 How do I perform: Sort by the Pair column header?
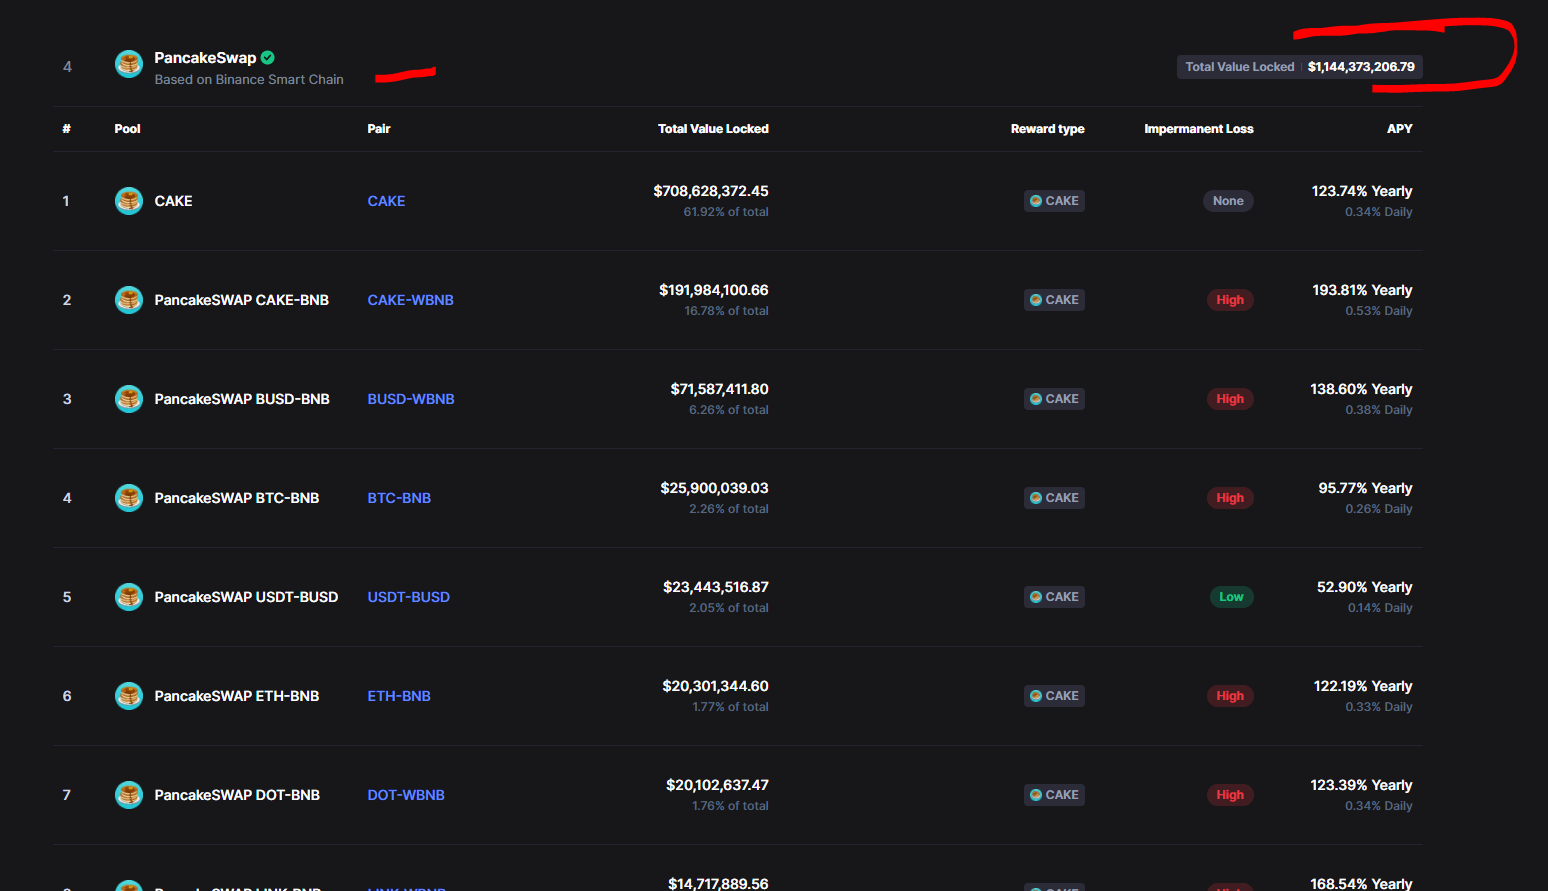click(379, 129)
